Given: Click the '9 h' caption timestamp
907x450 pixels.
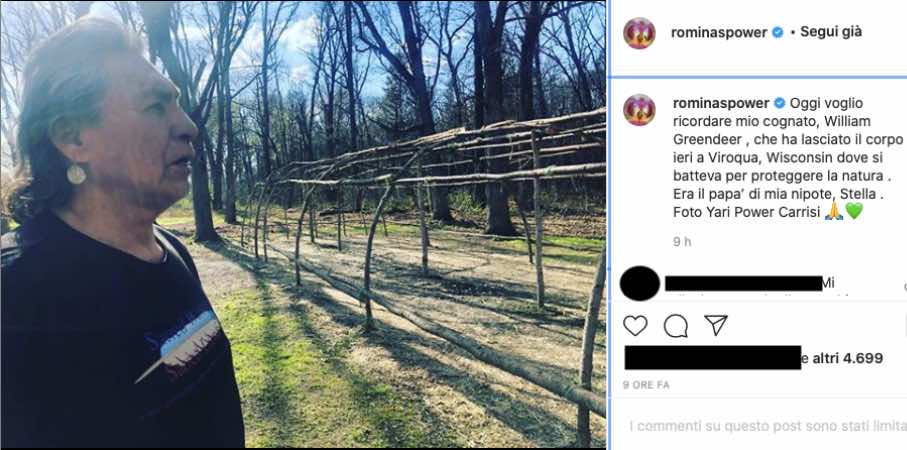Looking at the screenshot, I should 682,242.
